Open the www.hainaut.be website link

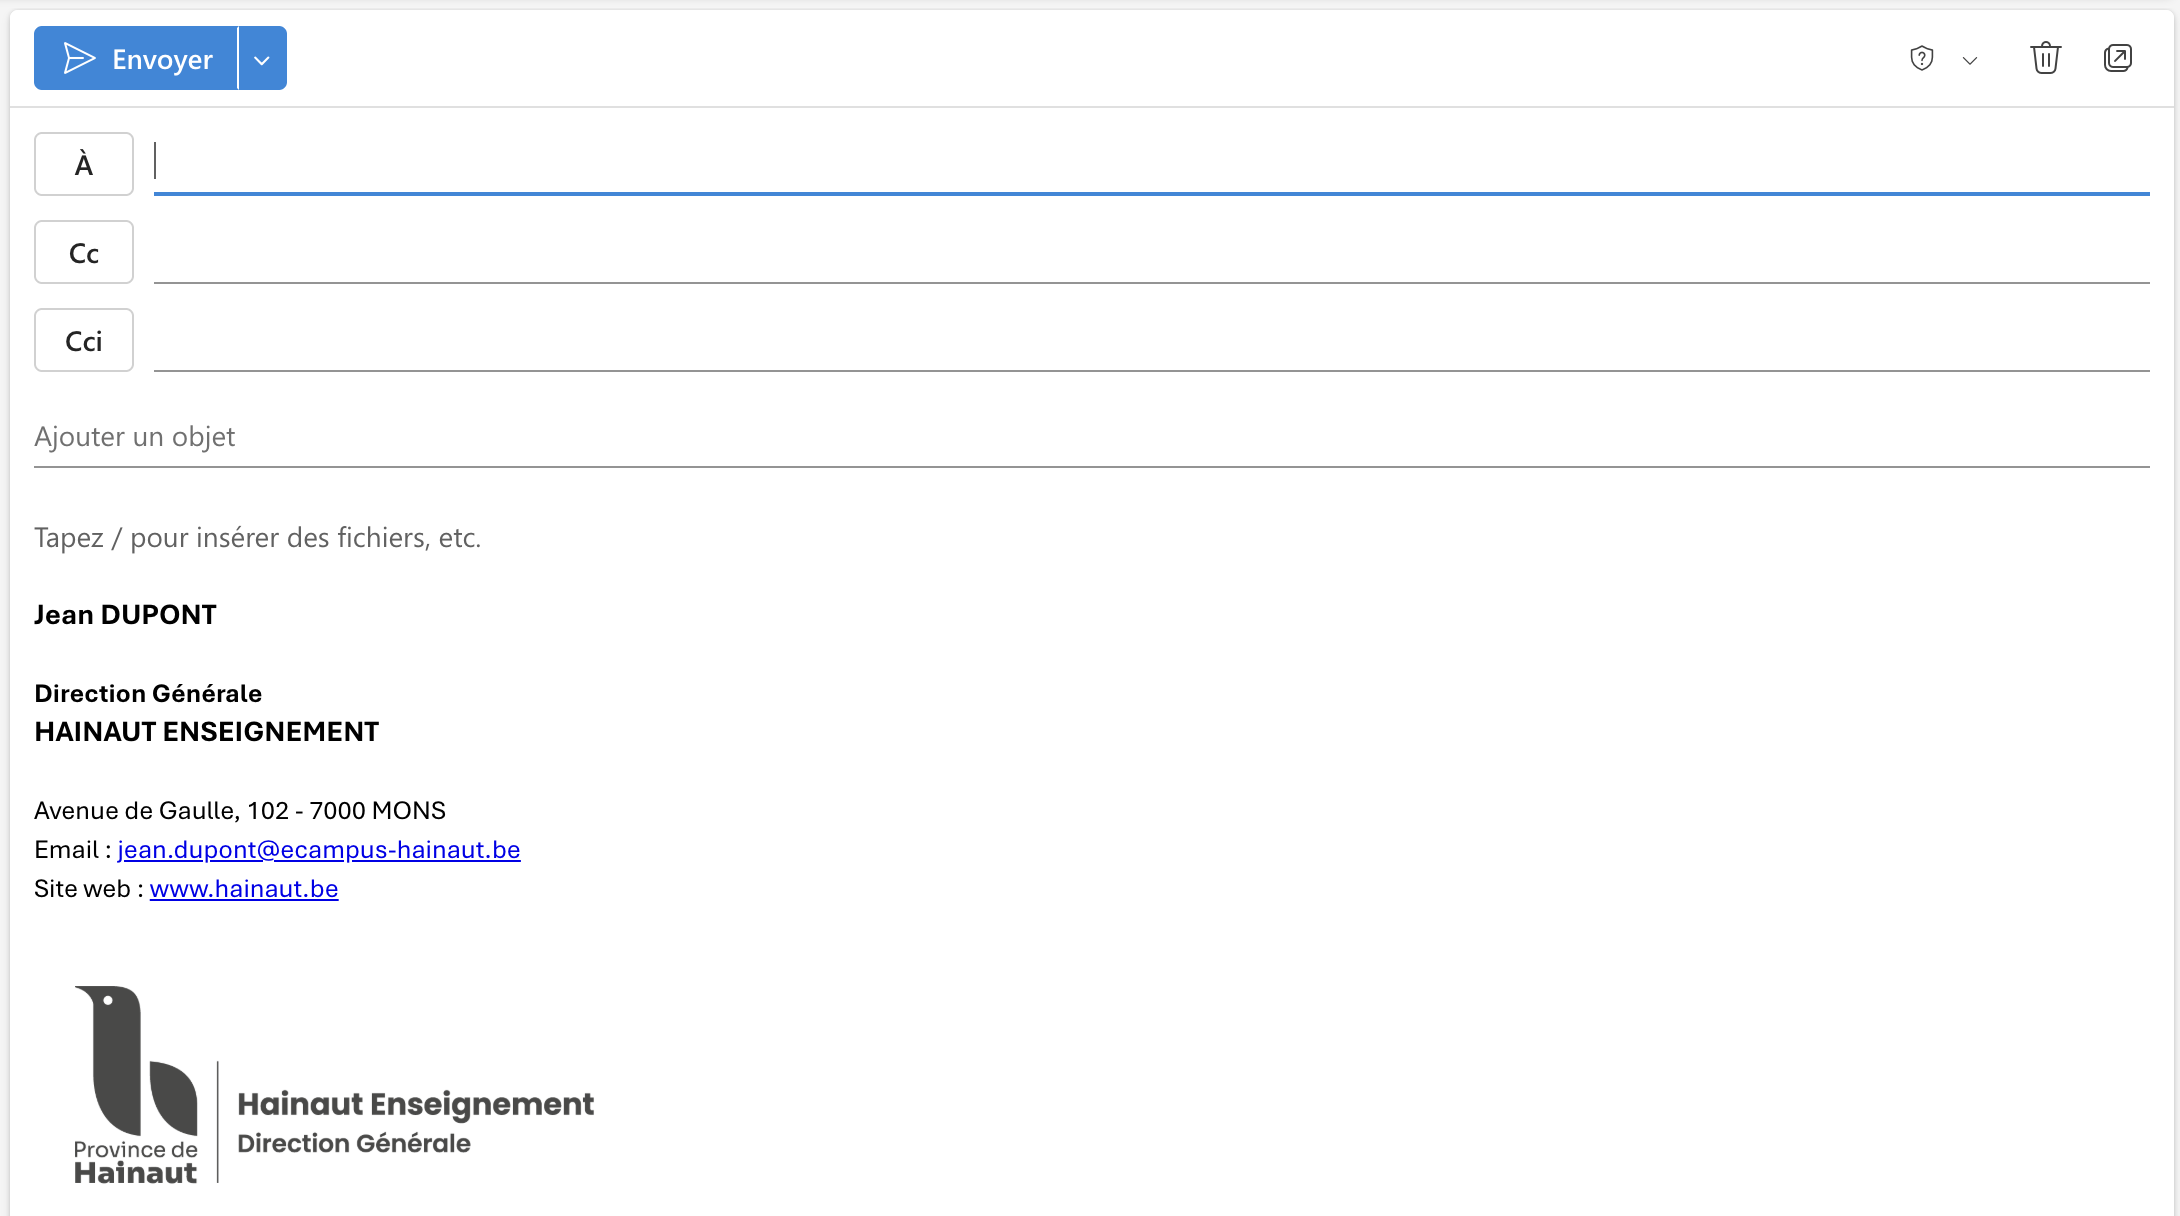244,889
